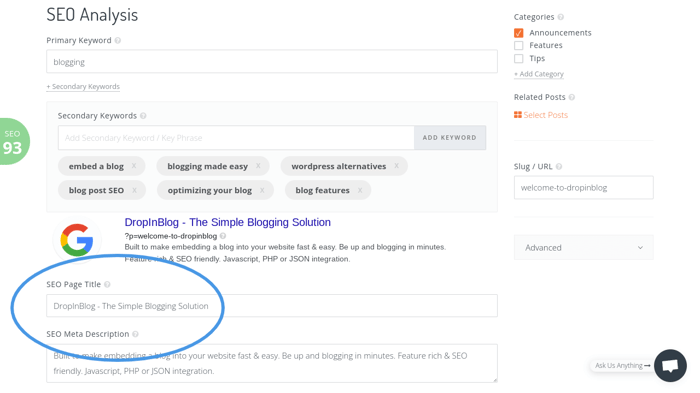
Task: Remove the 'blogging made easy' keyword tag
Action: (258, 166)
